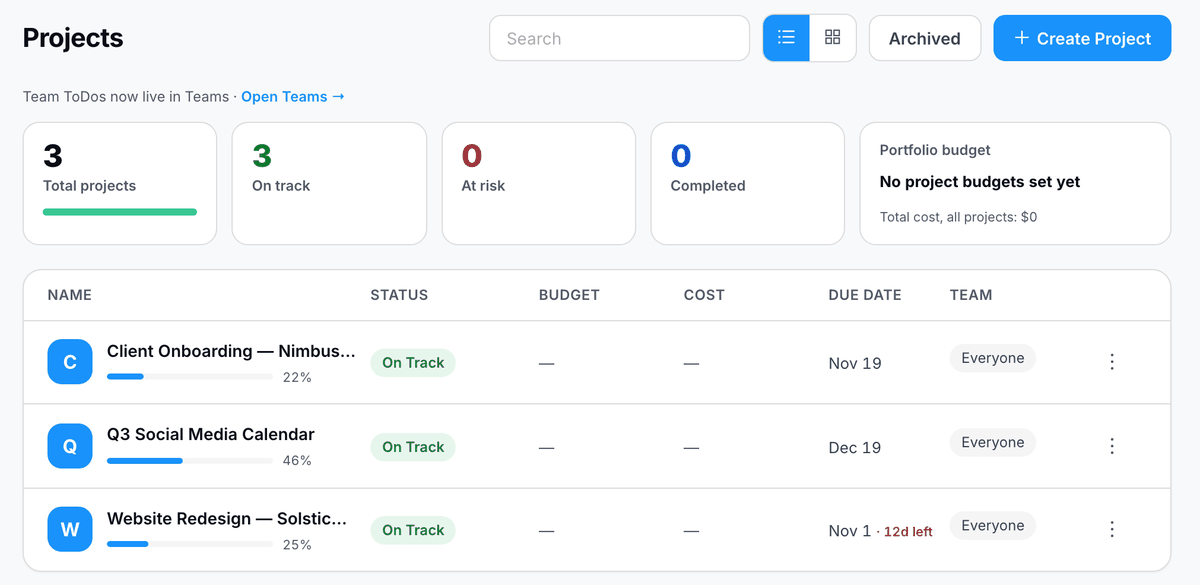Click the 22% progress label

(297, 377)
